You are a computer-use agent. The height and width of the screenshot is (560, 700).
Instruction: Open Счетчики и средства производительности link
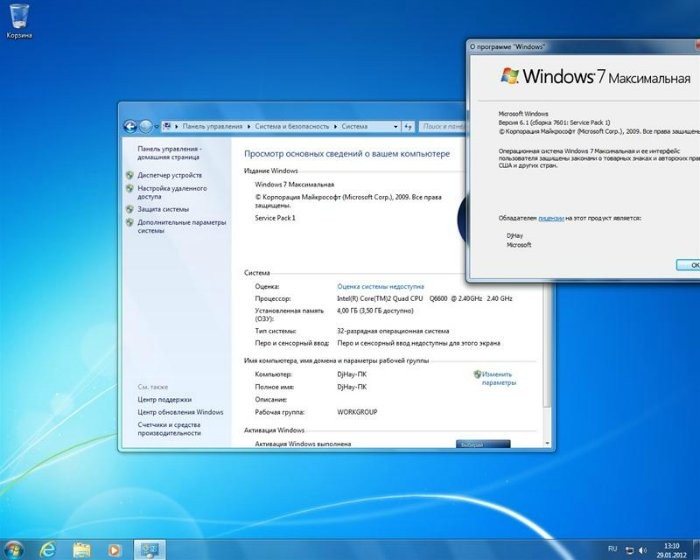(x=169, y=429)
